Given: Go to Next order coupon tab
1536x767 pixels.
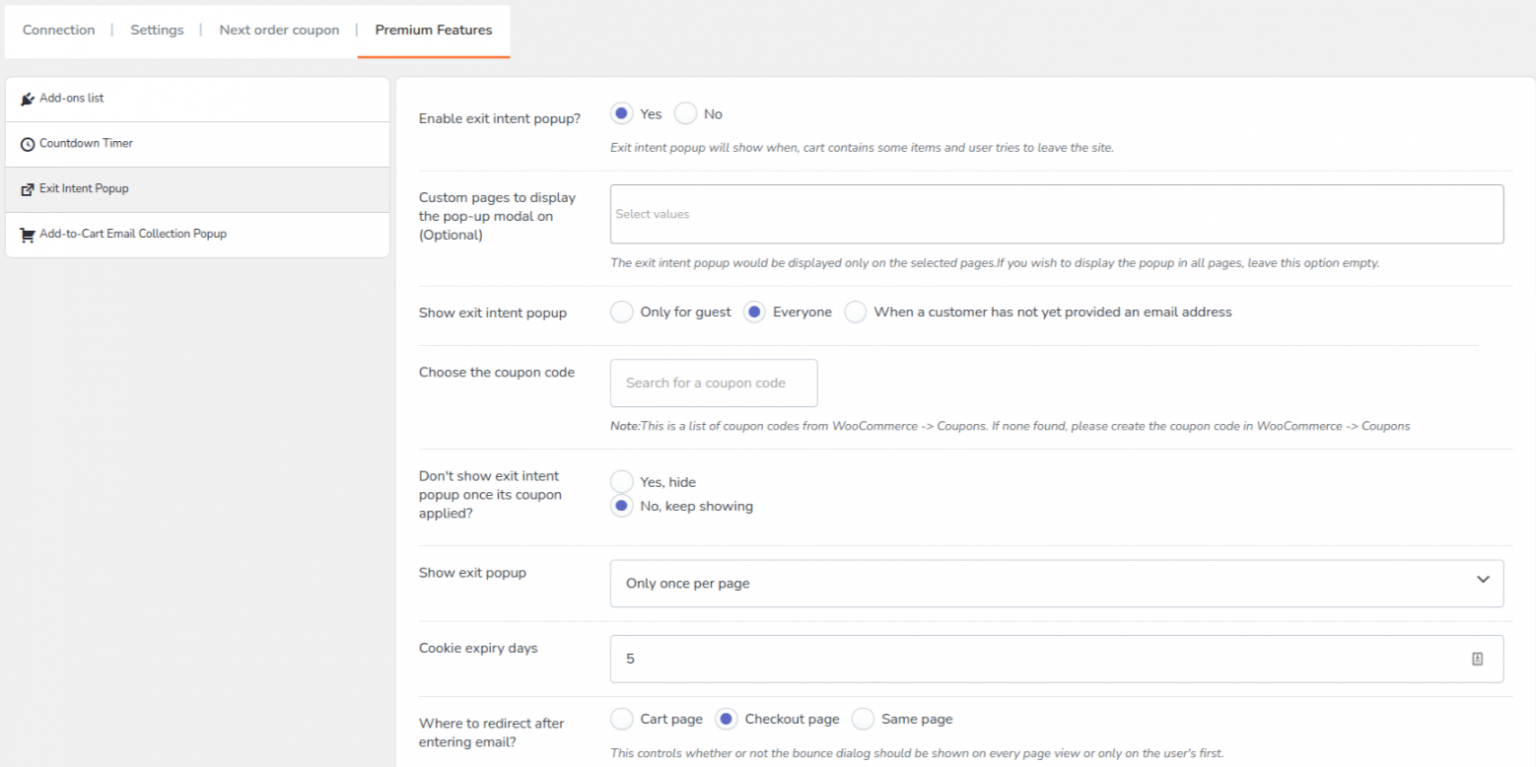Looking at the screenshot, I should [x=279, y=30].
